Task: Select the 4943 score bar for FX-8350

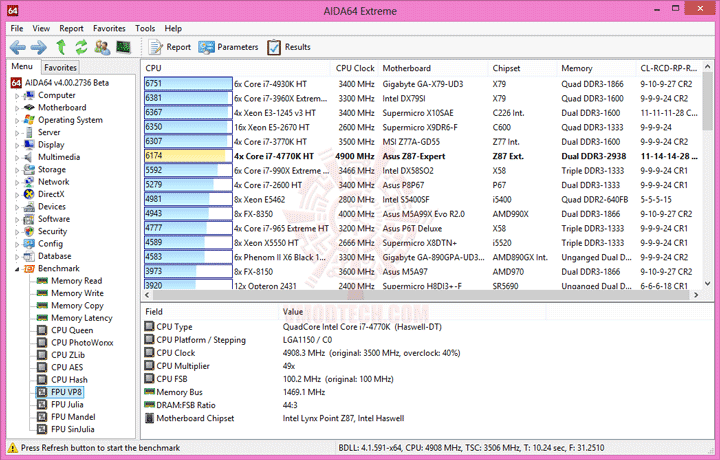Action: click(x=188, y=213)
